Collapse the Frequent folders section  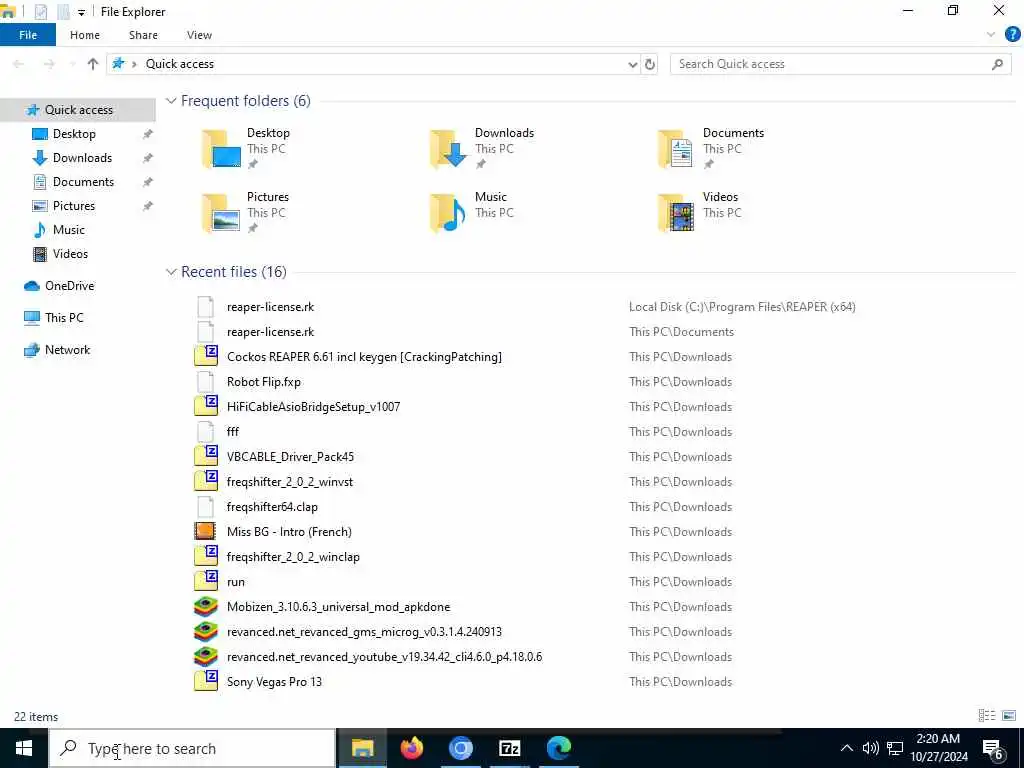point(171,101)
